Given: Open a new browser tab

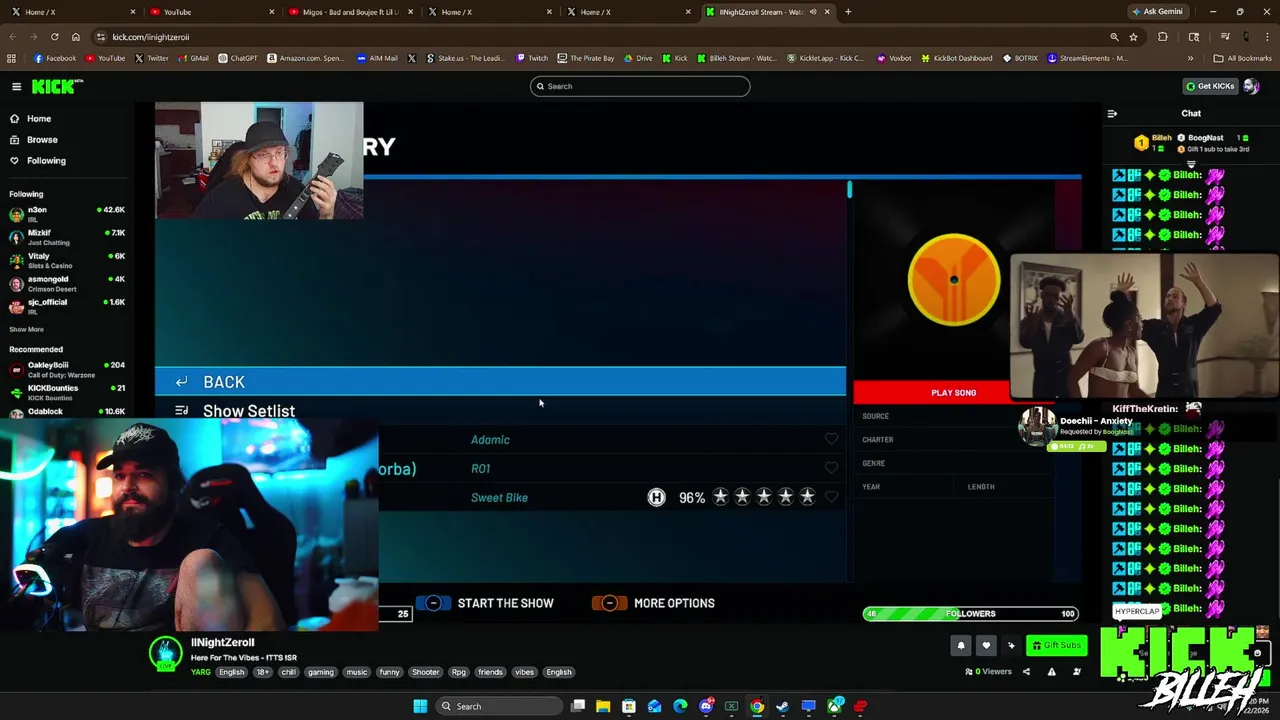Looking at the screenshot, I should pos(848,12).
